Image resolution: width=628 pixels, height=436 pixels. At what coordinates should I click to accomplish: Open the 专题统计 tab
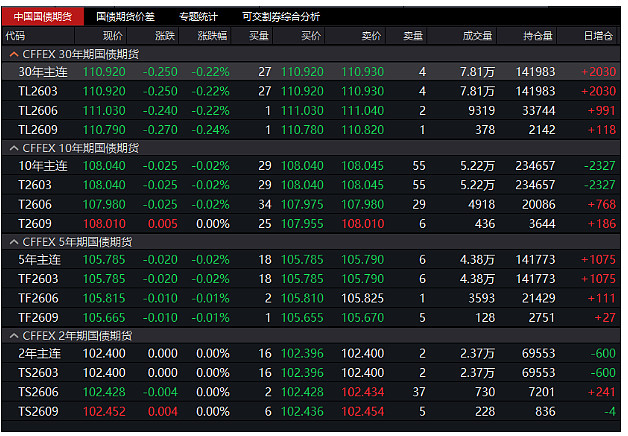(x=198, y=16)
